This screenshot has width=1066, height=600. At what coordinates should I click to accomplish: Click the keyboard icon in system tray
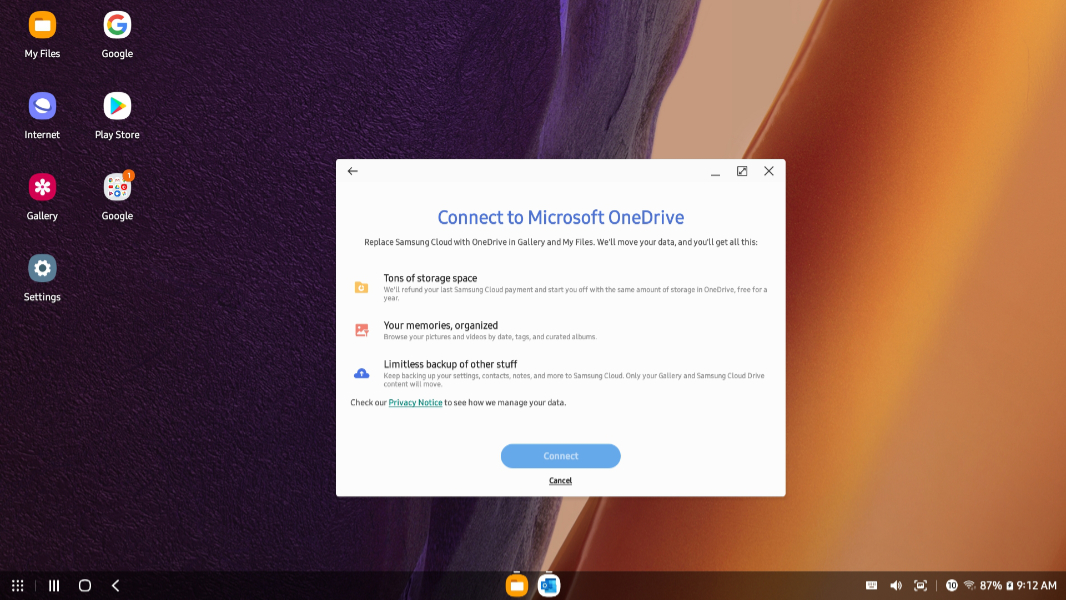click(871, 586)
